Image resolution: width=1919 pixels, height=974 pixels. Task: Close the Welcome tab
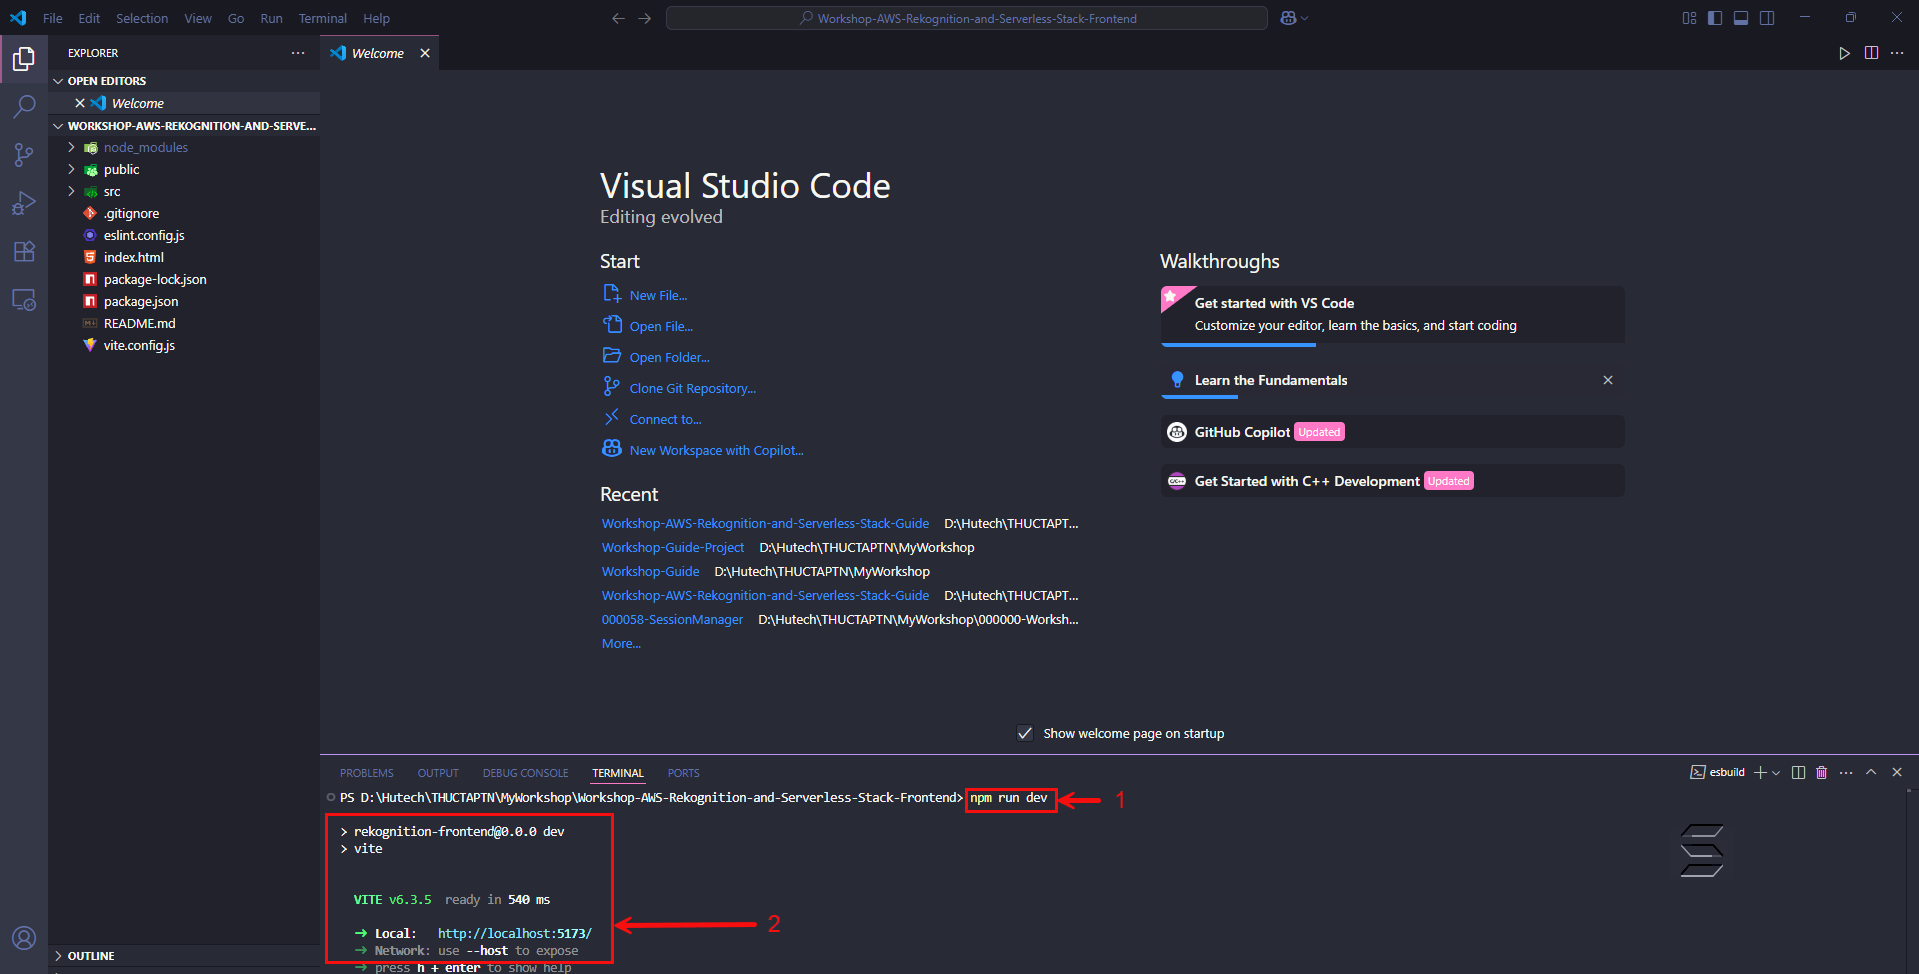click(x=425, y=53)
